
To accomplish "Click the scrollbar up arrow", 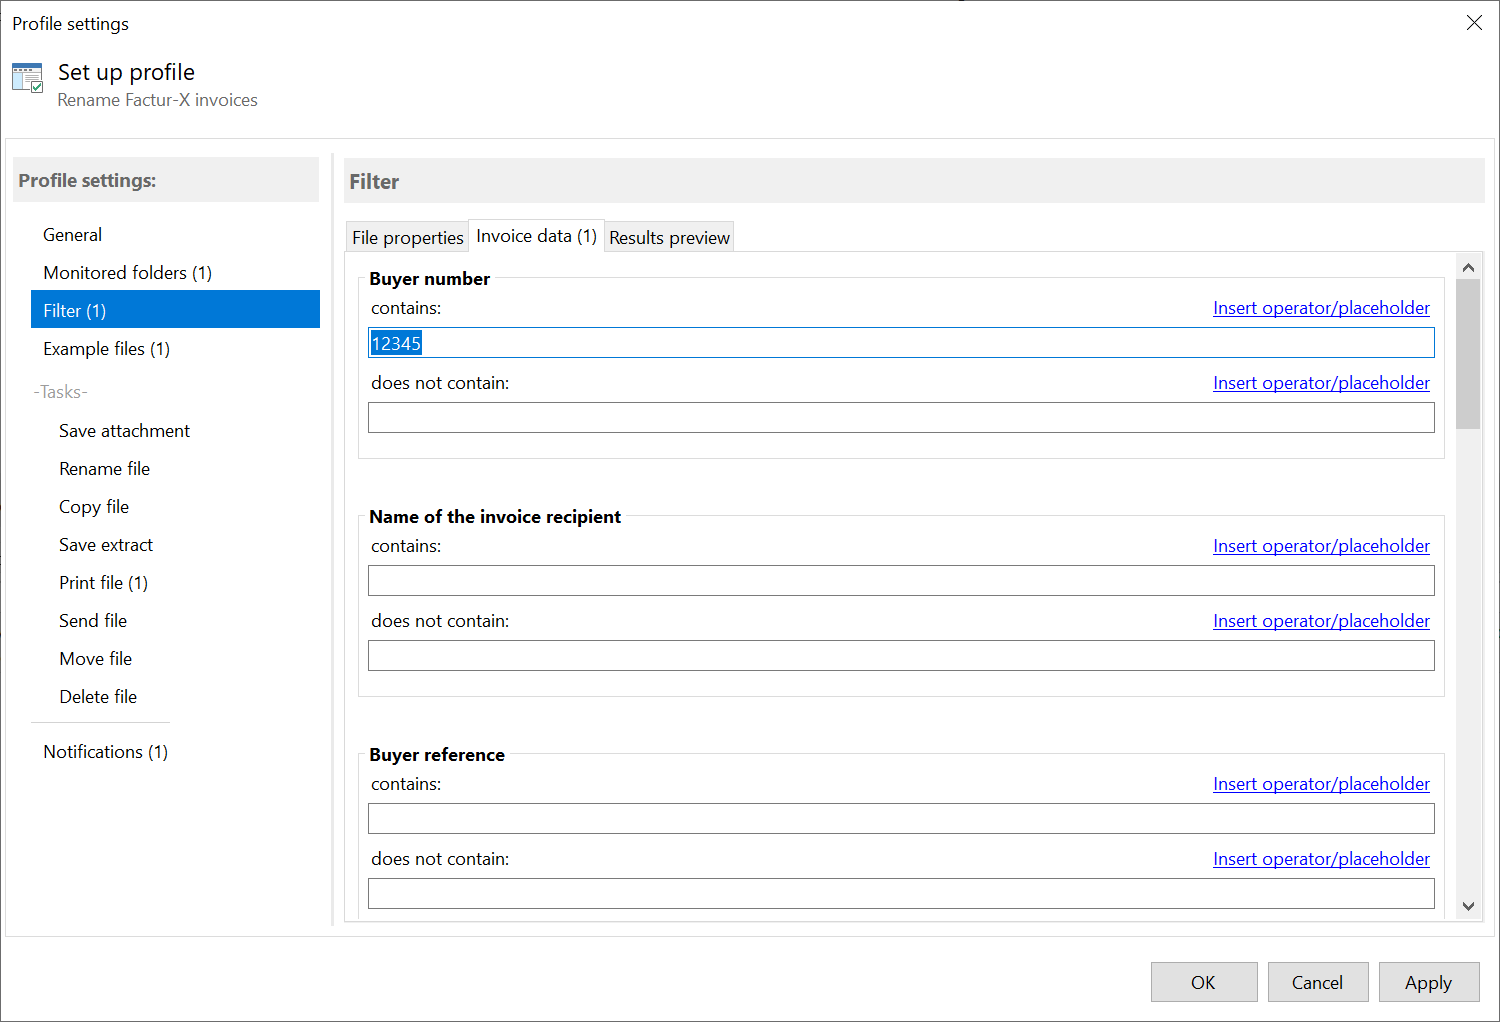I will pos(1468,267).
